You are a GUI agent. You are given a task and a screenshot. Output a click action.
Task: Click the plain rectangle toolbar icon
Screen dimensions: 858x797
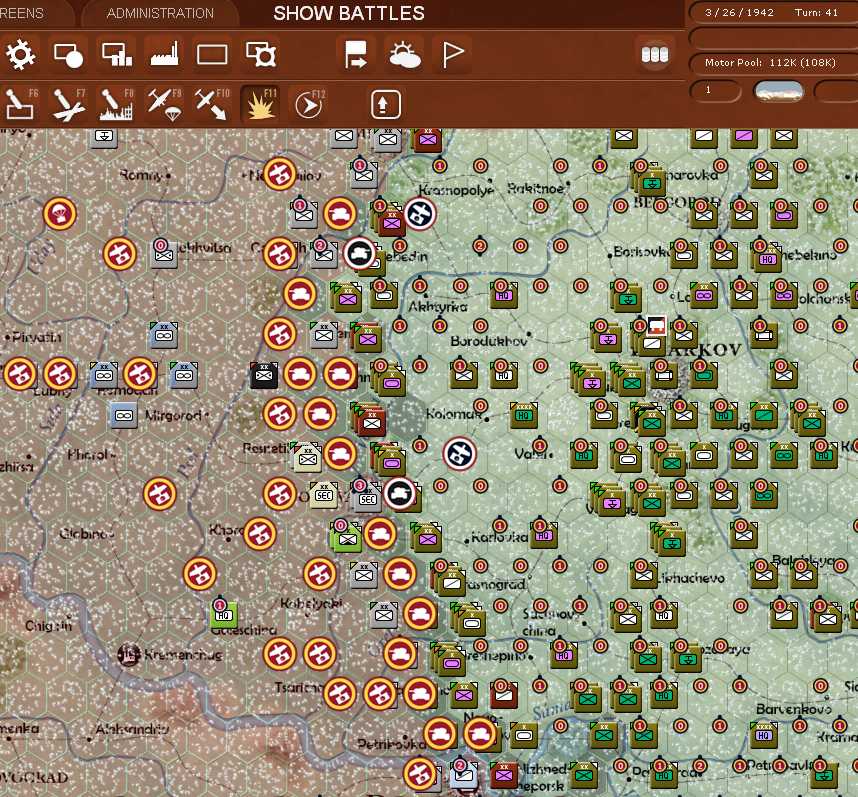[212, 55]
